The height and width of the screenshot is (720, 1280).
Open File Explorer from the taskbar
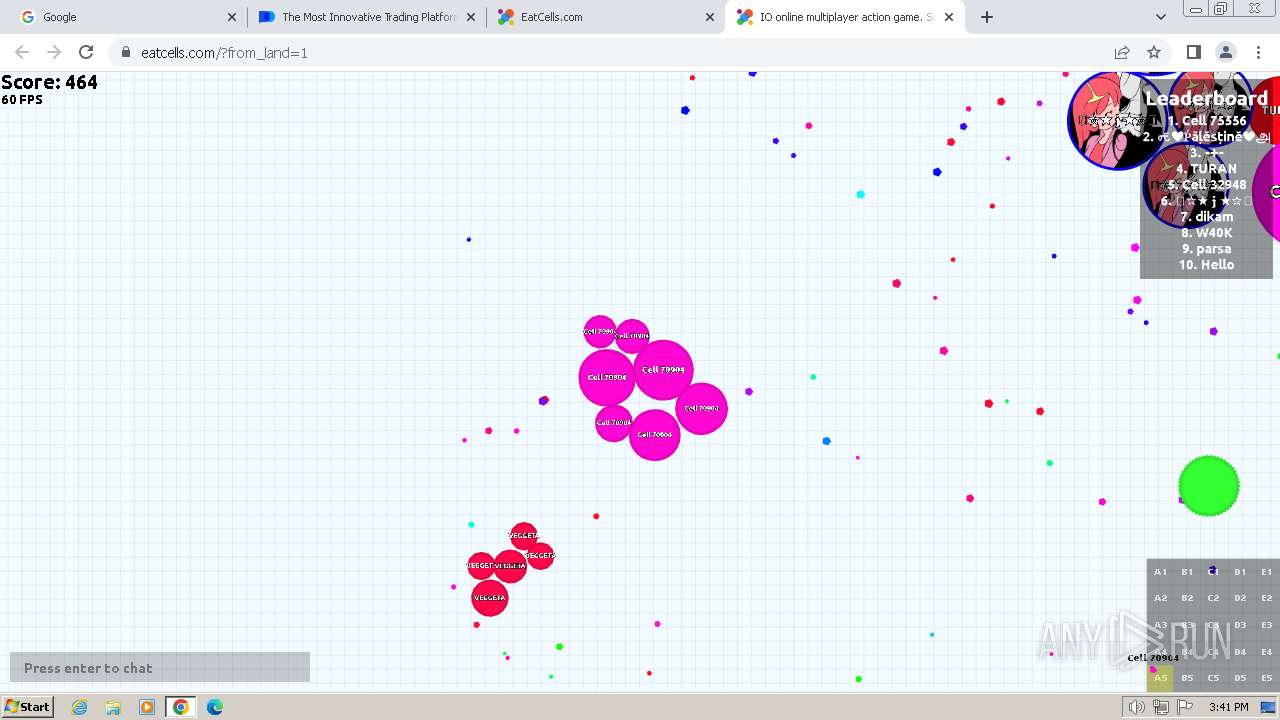113,707
